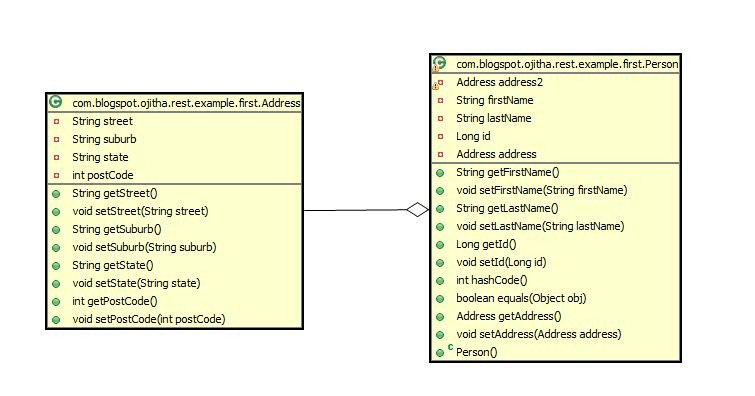Pick the void setState(String state) method
This screenshot has height=396, width=755.
click(x=136, y=283)
